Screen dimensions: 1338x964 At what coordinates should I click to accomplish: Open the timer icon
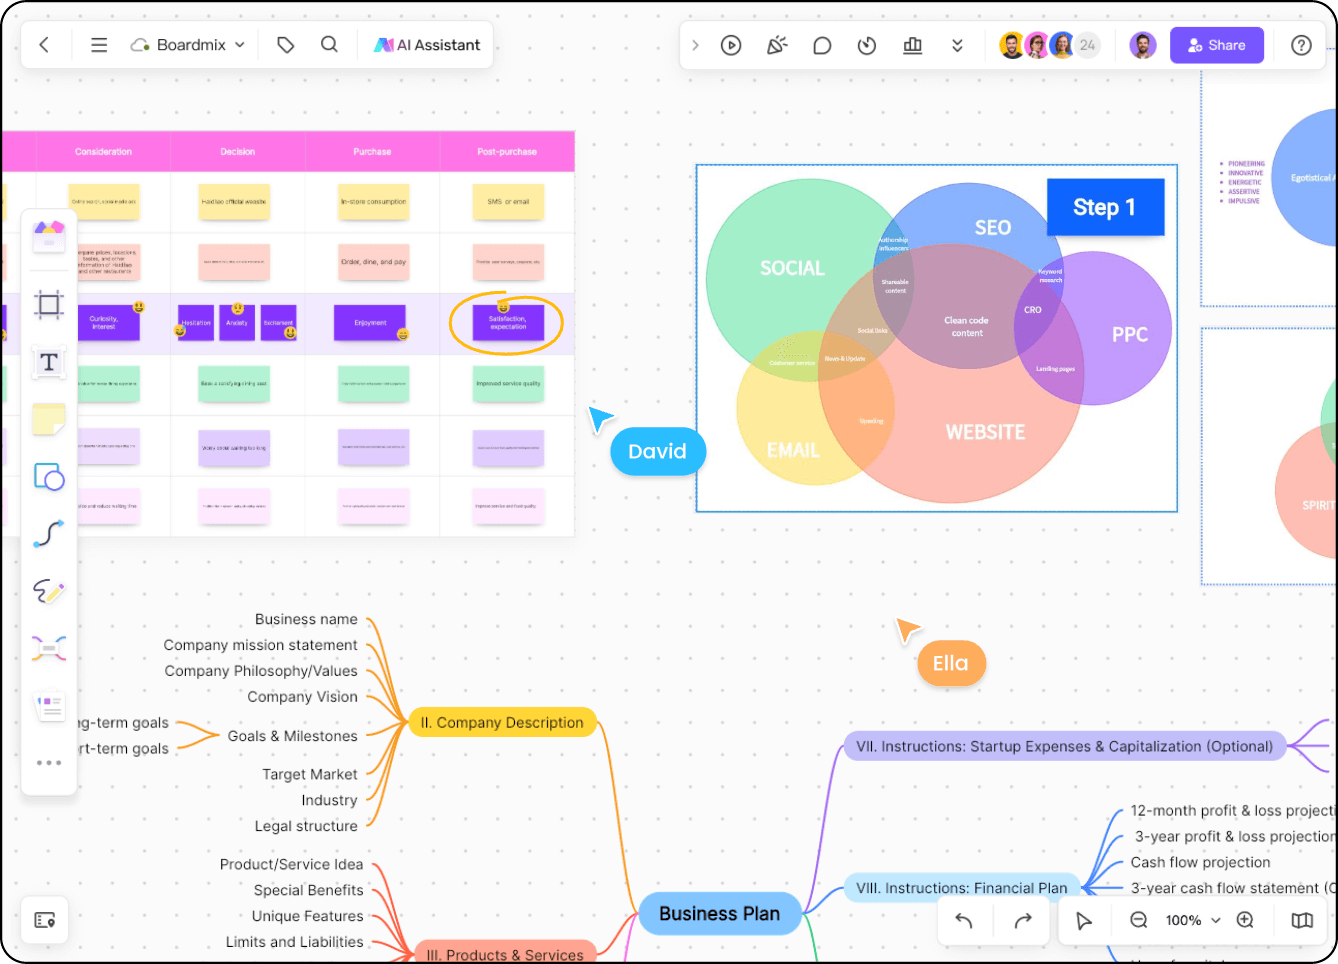tap(867, 46)
